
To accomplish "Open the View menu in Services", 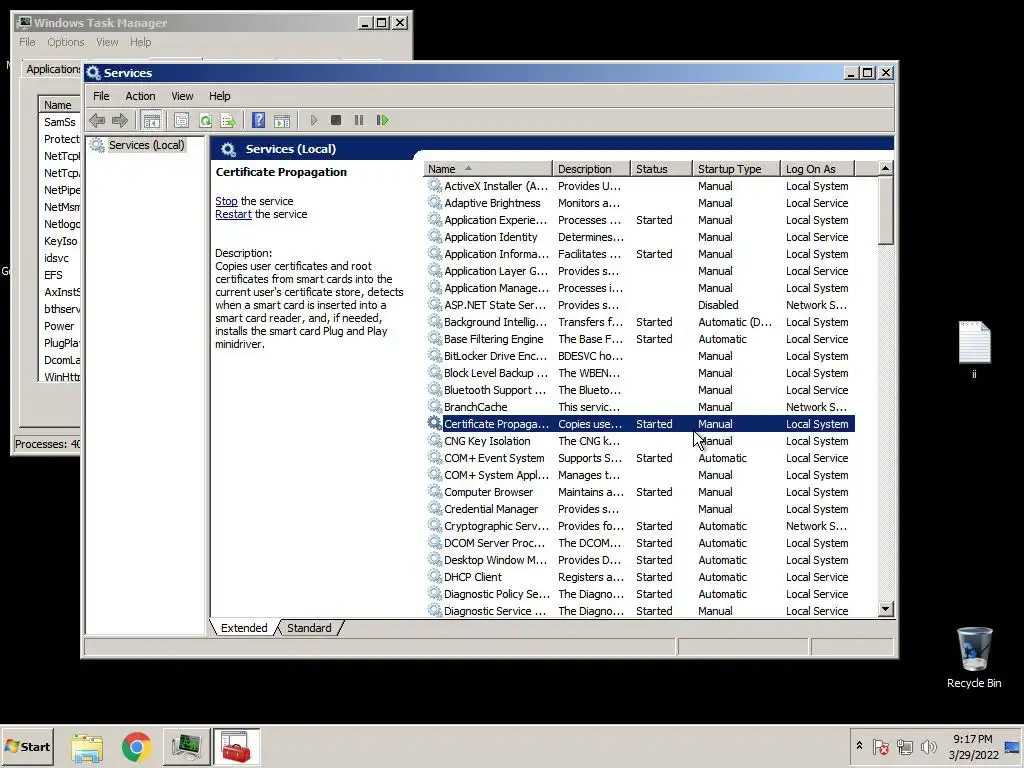I will click(182, 96).
